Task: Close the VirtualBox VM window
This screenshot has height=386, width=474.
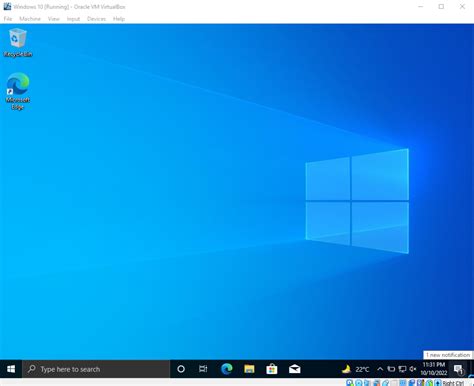Action: 462,6
